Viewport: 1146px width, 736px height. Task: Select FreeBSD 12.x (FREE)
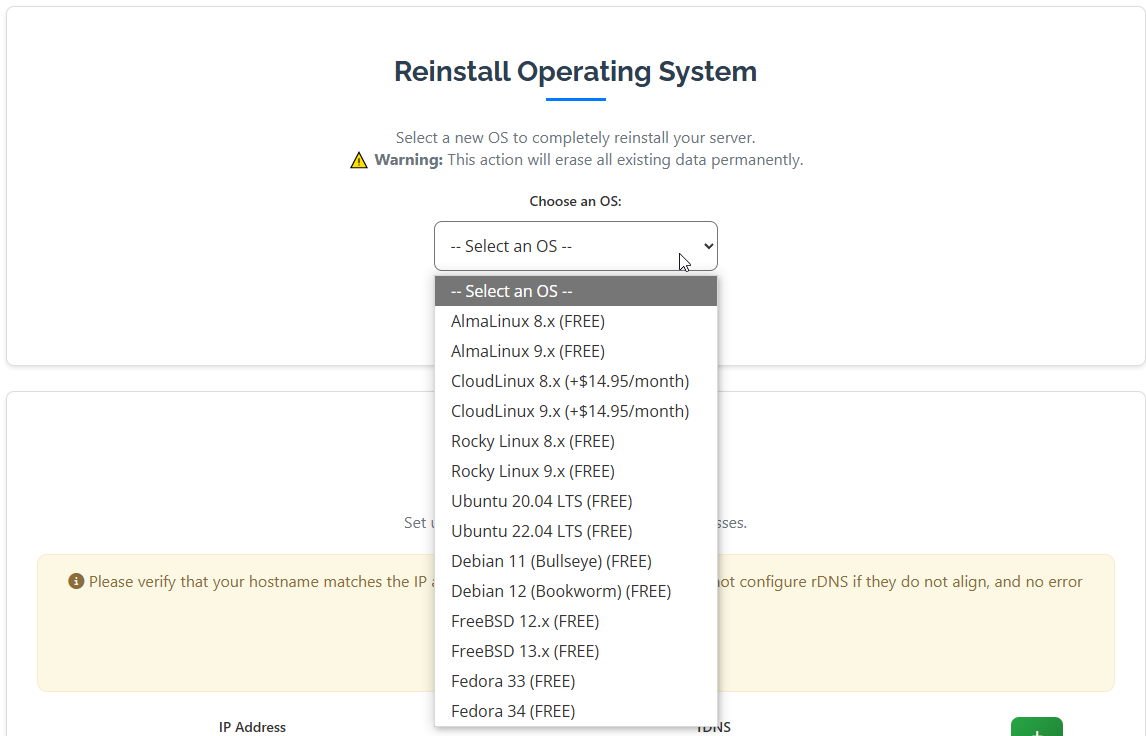576,621
